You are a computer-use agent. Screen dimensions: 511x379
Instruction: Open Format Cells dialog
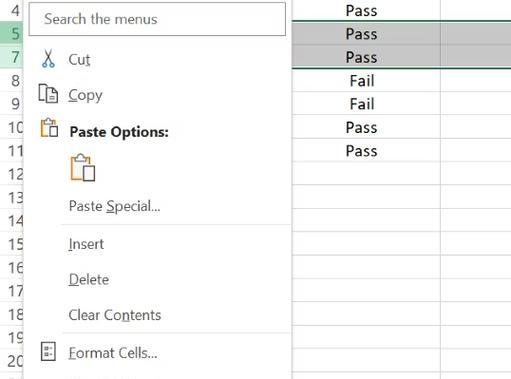(113, 353)
